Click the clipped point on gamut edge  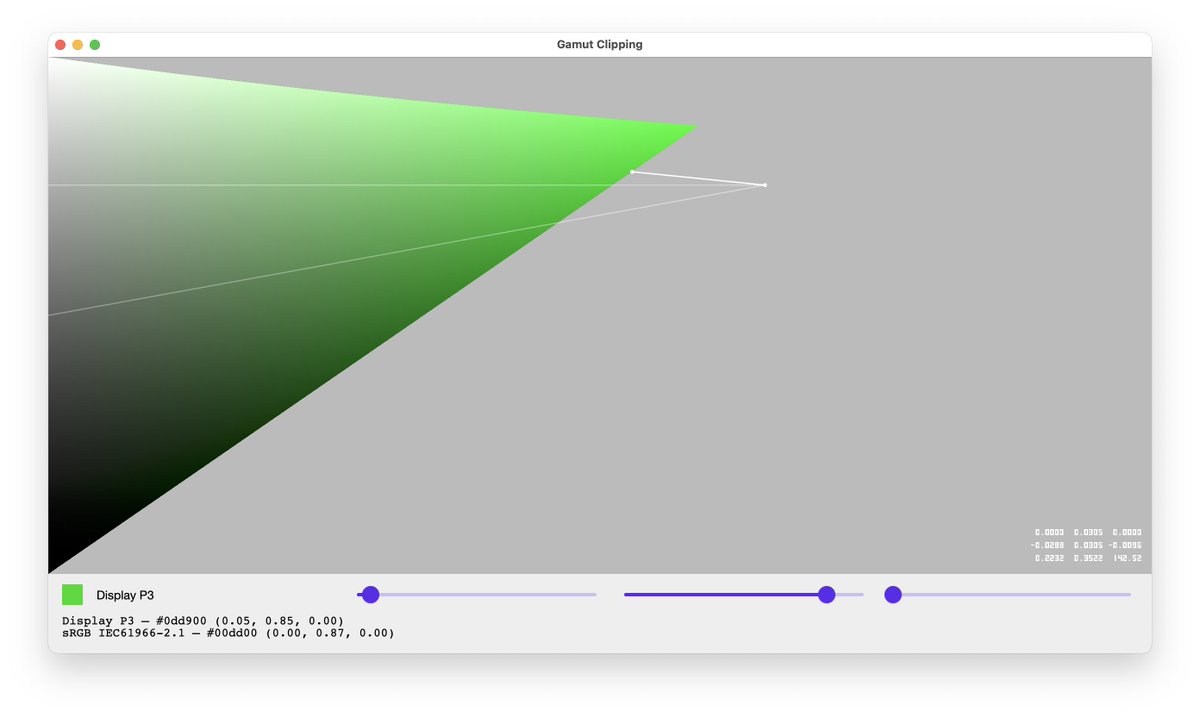(632, 172)
